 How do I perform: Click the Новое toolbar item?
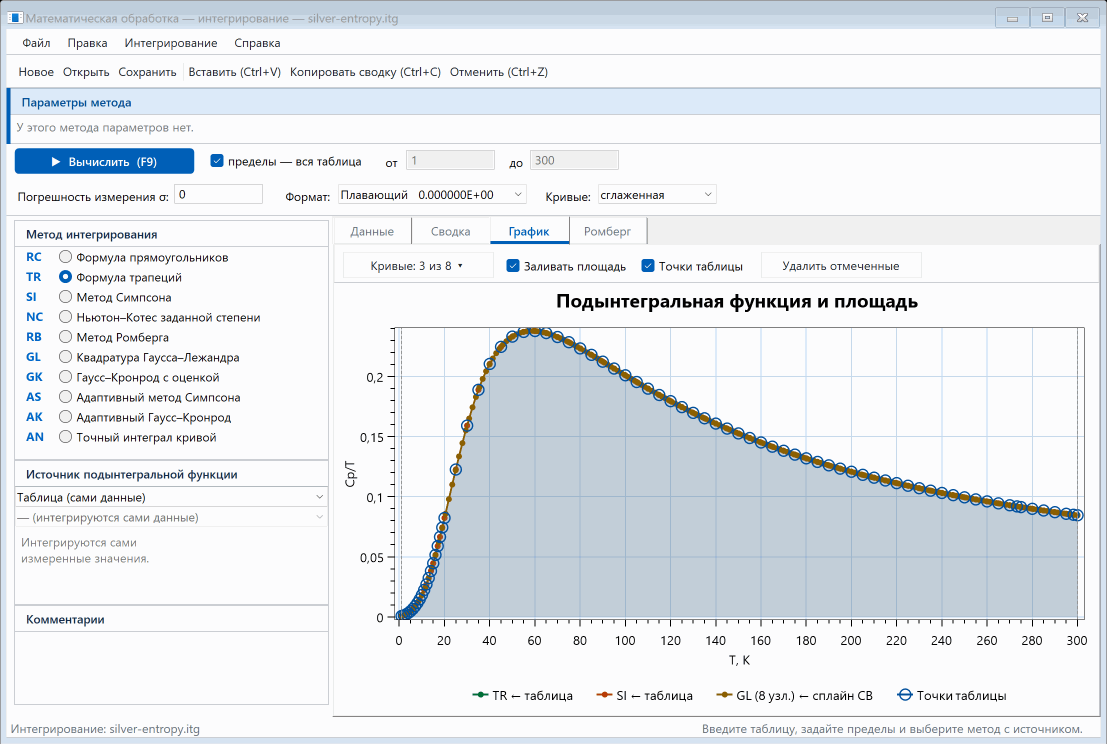36,72
